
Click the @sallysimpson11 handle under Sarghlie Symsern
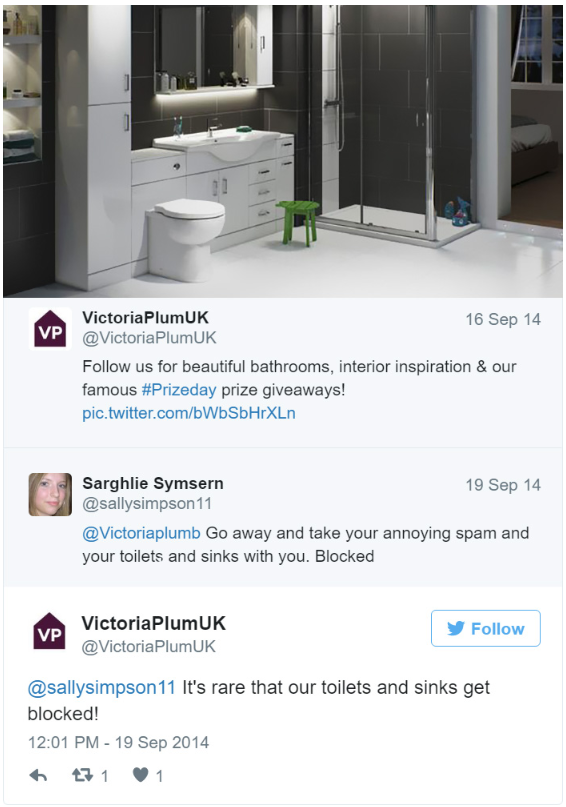point(147,503)
